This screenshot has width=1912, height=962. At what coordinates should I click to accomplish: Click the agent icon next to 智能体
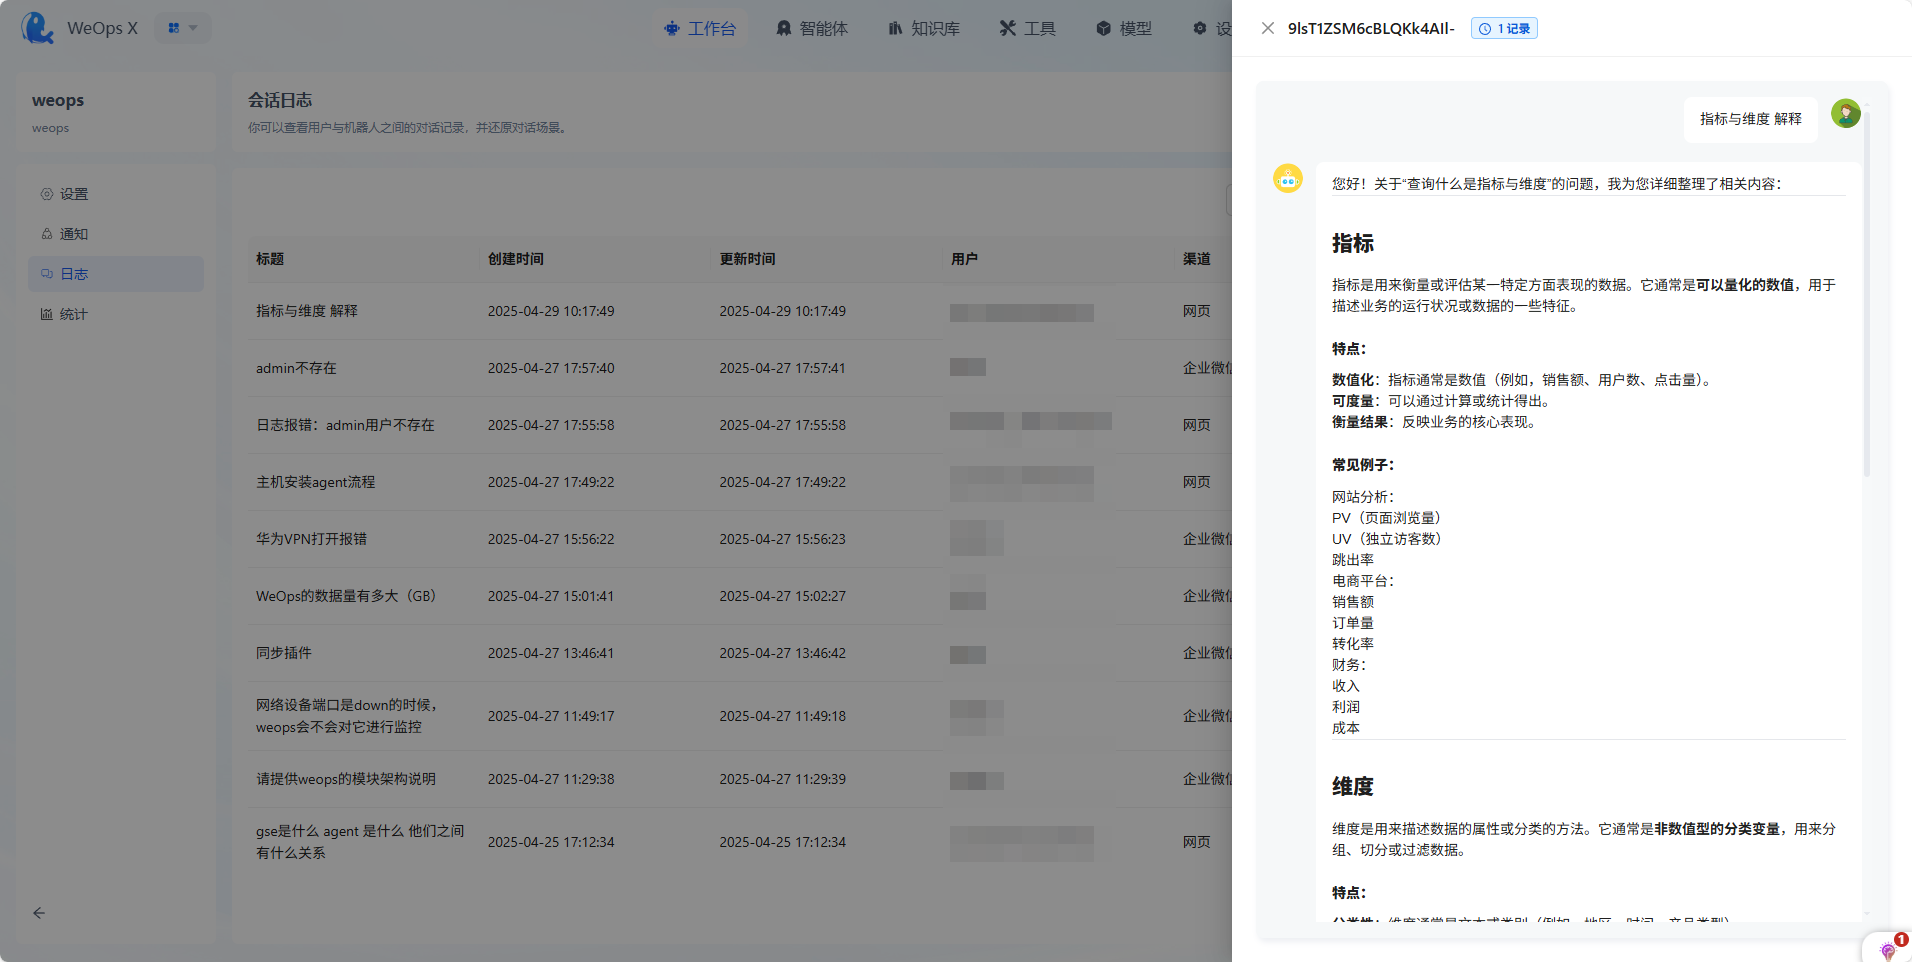coord(784,29)
